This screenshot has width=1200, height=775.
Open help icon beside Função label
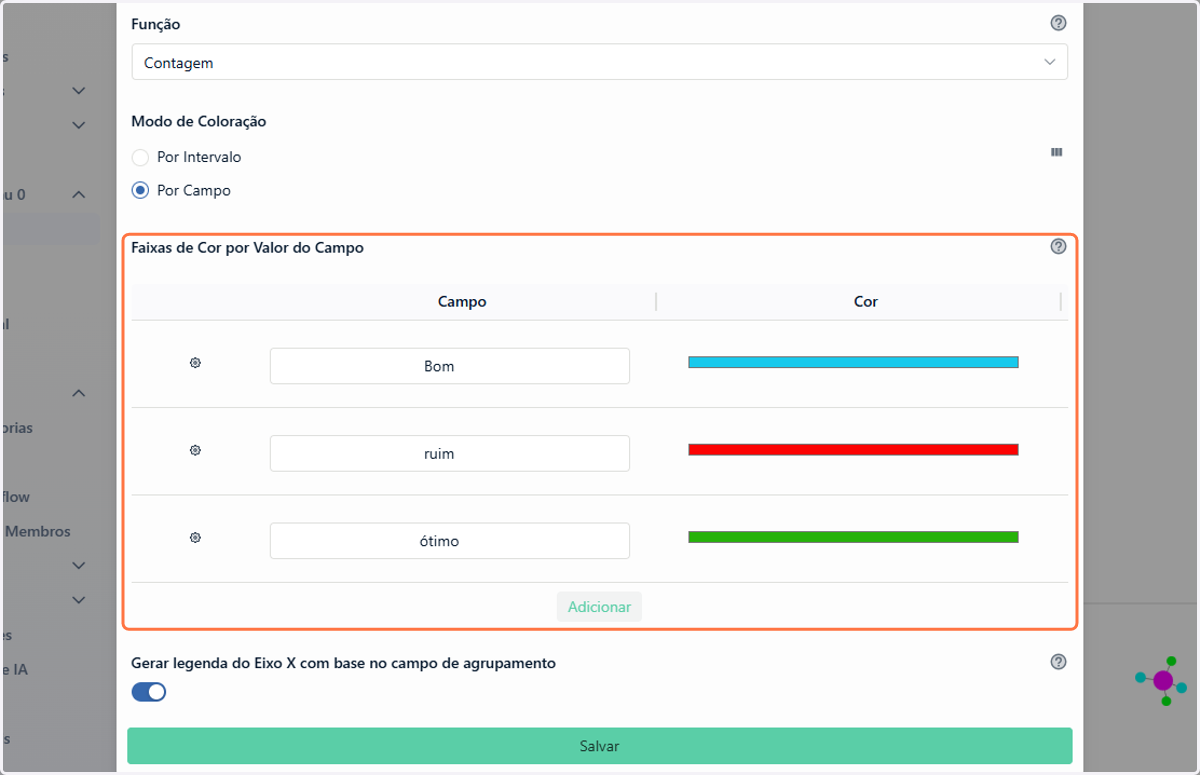[1058, 24]
